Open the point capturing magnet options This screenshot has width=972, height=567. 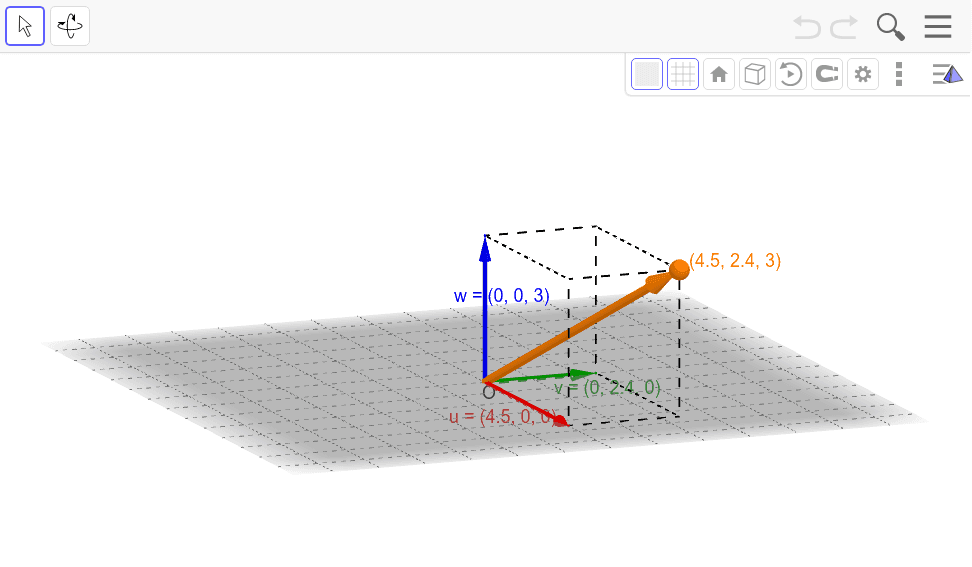click(x=827, y=74)
